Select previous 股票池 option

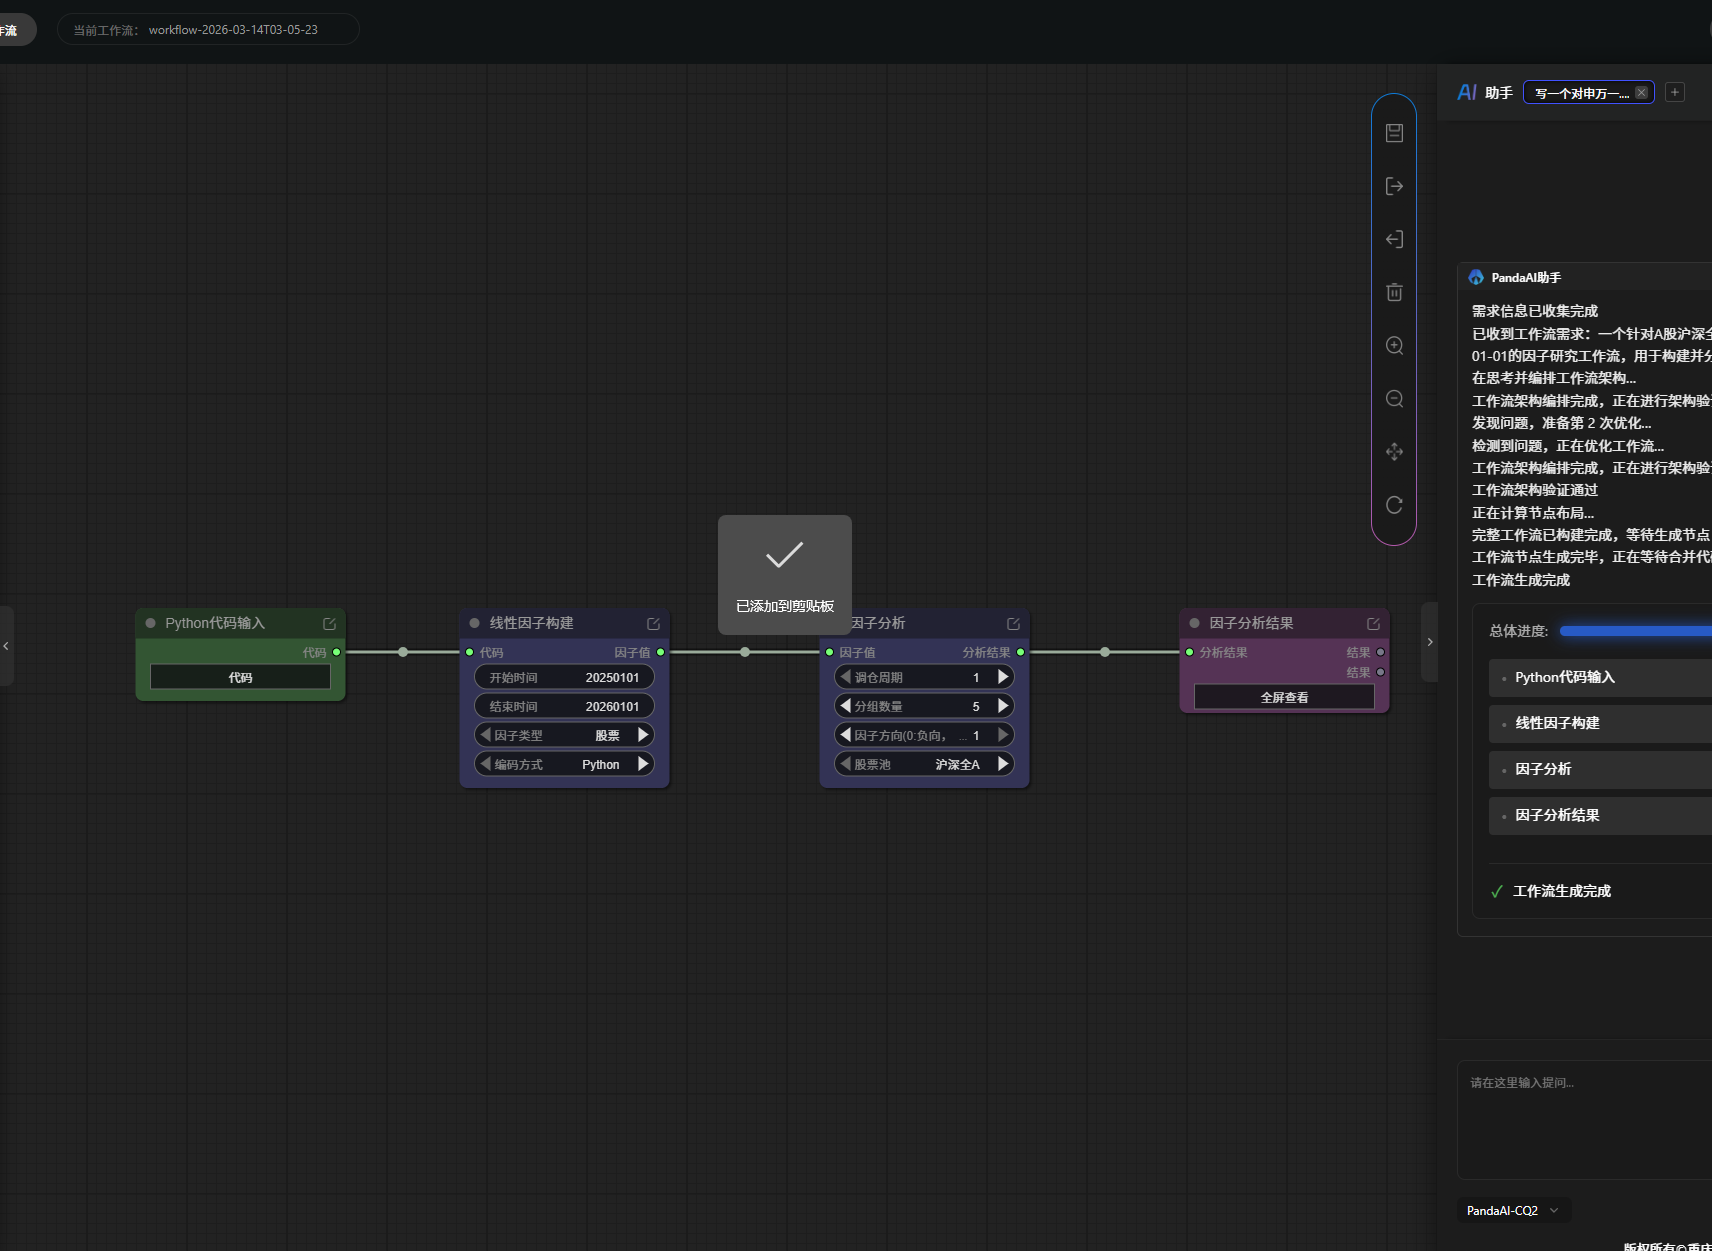click(846, 764)
